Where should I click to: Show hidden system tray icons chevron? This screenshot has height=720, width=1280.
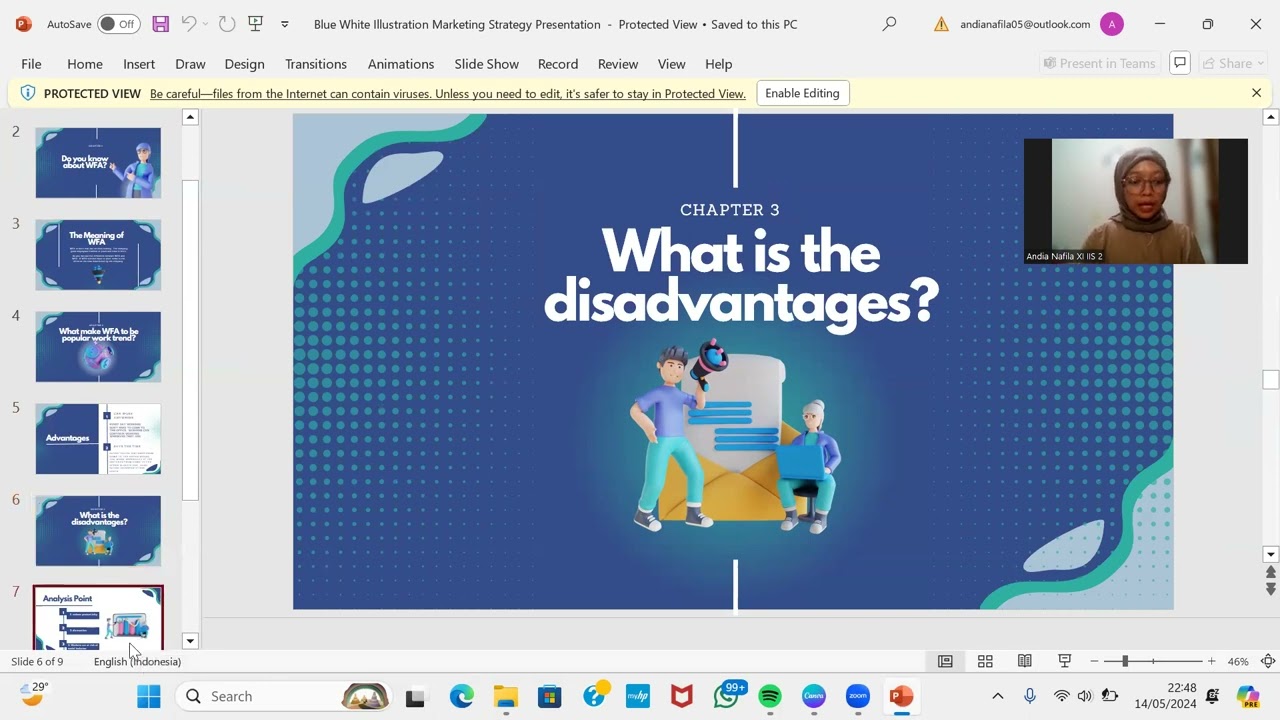pyautogui.click(x=997, y=696)
